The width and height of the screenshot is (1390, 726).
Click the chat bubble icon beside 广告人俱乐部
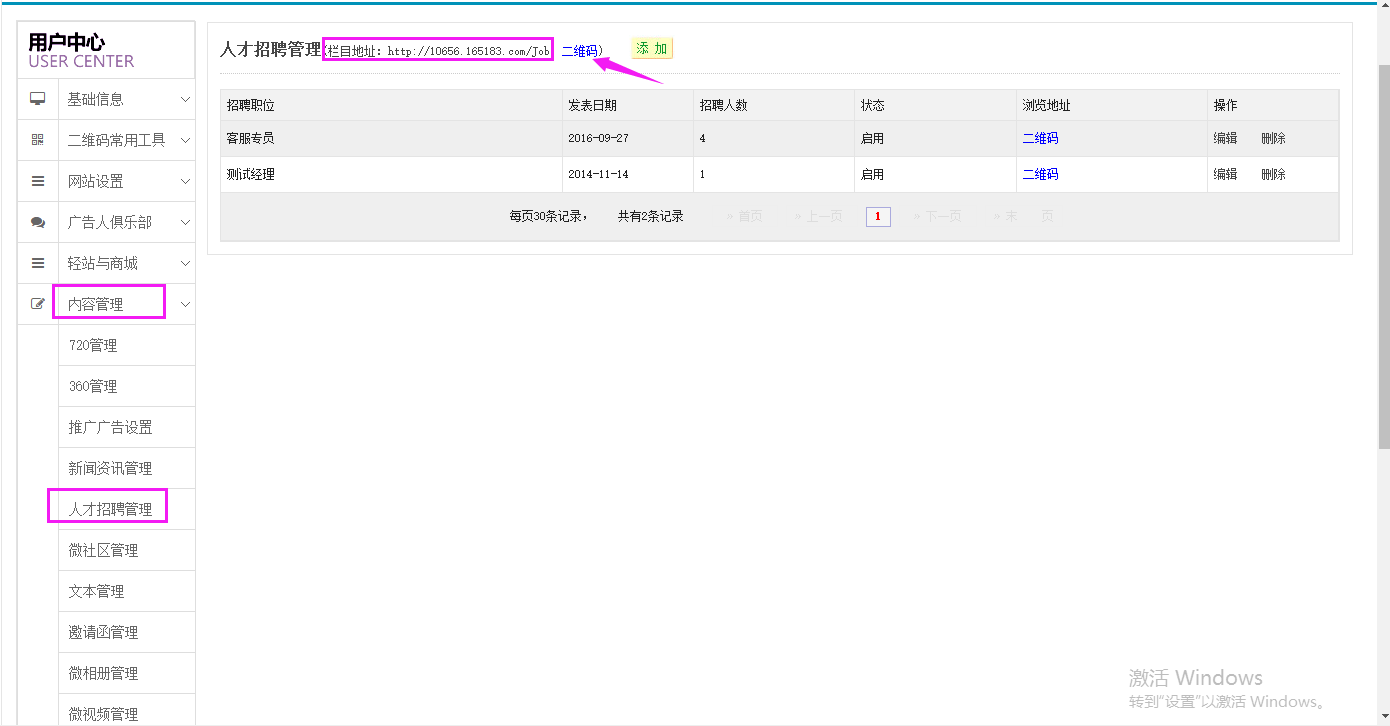[38, 222]
